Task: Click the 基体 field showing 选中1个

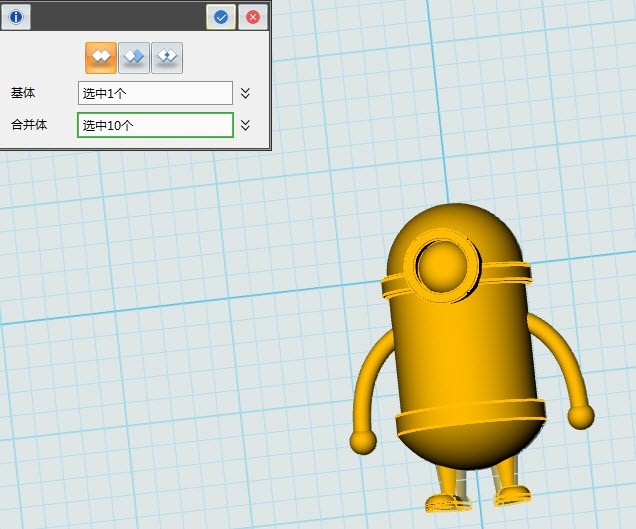Action: pyautogui.click(x=155, y=93)
